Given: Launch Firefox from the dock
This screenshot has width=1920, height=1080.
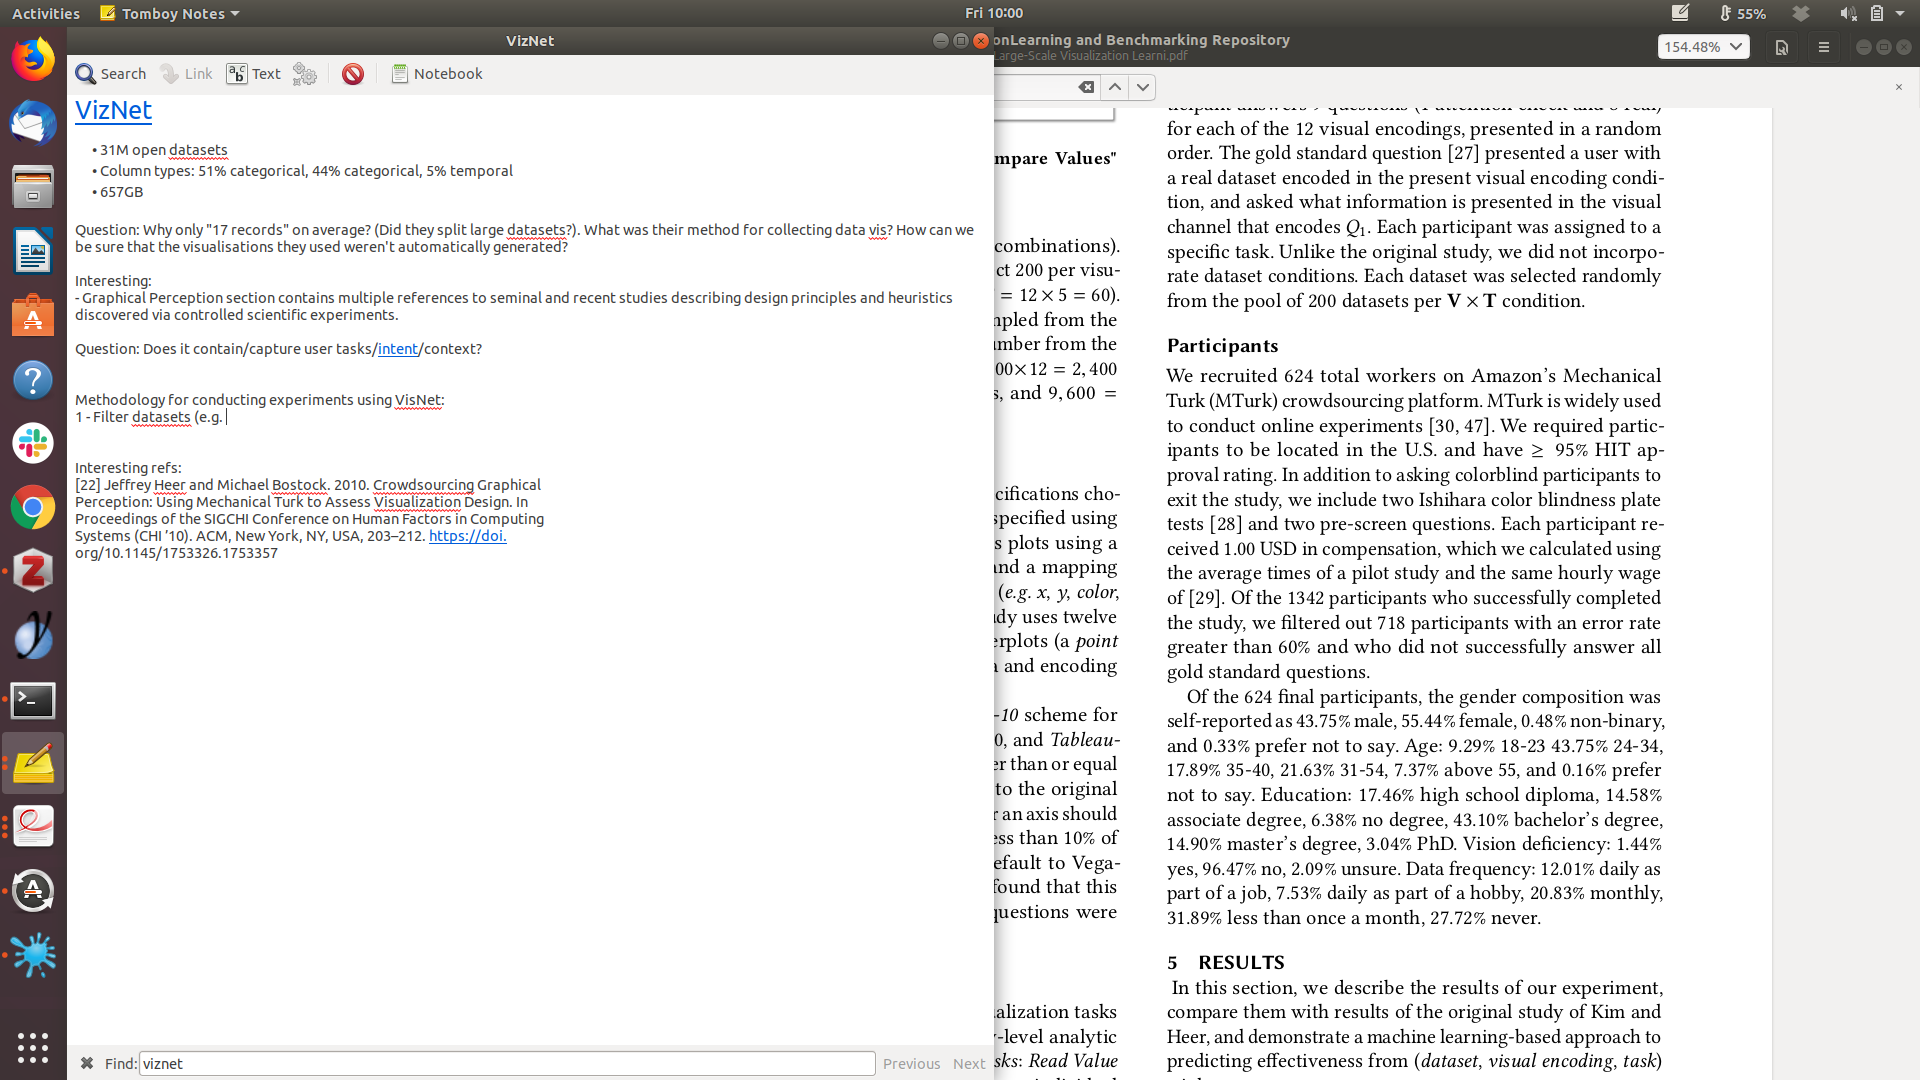Looking at the screenshot, I should (33, 60).
